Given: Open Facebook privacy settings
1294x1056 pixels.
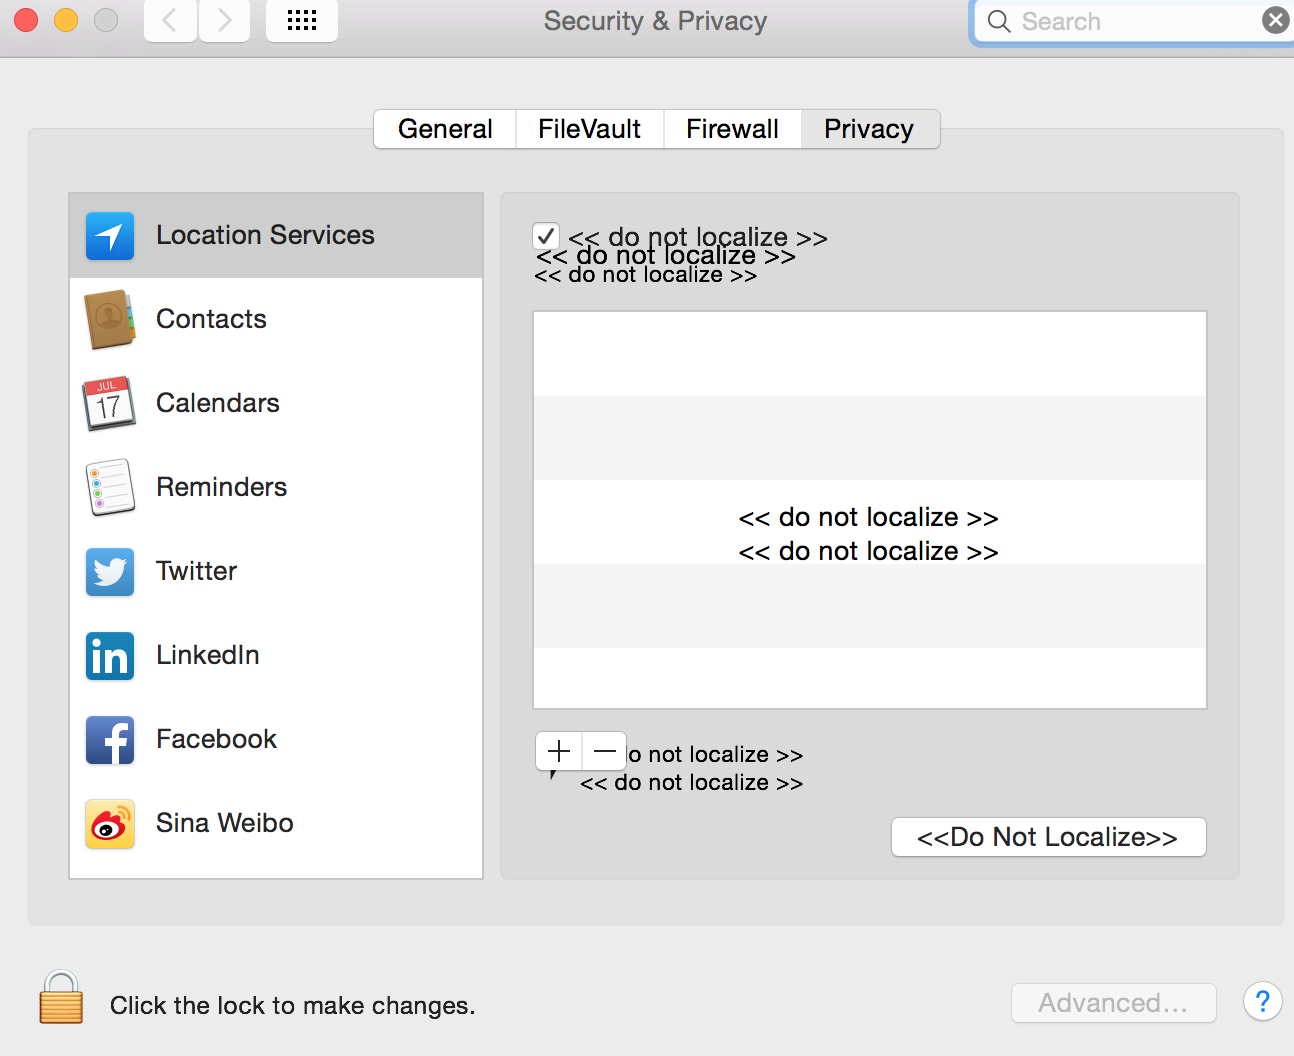Looking at the screenshot, I should [216, 739].
